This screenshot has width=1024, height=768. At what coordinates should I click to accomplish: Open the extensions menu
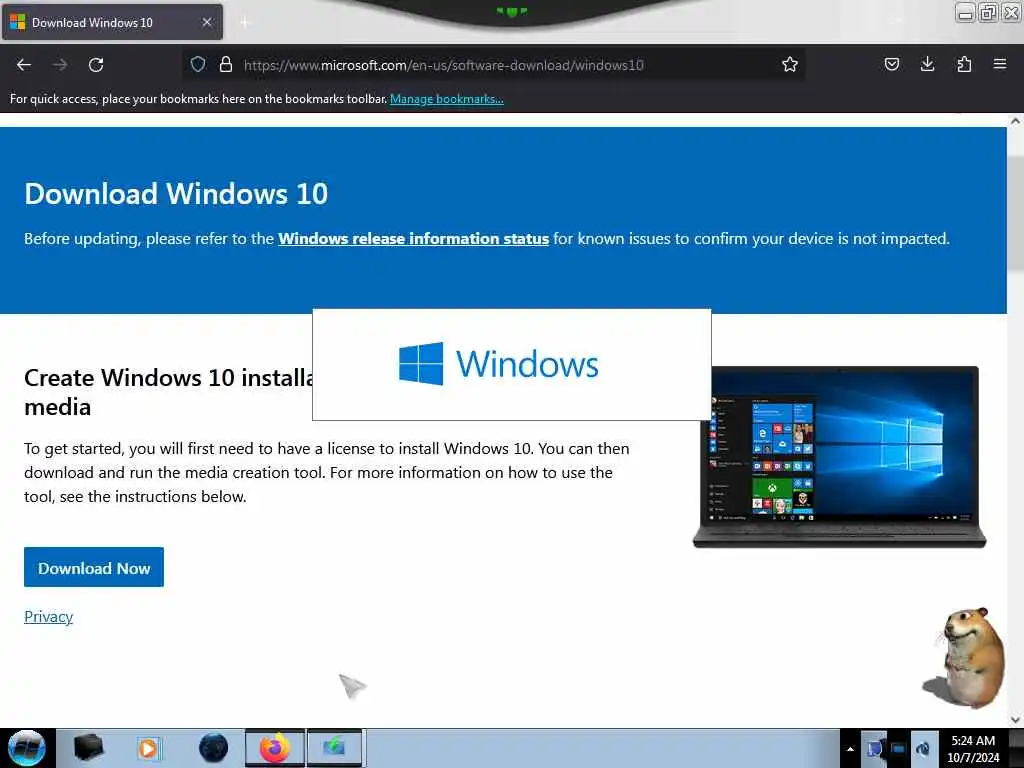pos(964,64)
